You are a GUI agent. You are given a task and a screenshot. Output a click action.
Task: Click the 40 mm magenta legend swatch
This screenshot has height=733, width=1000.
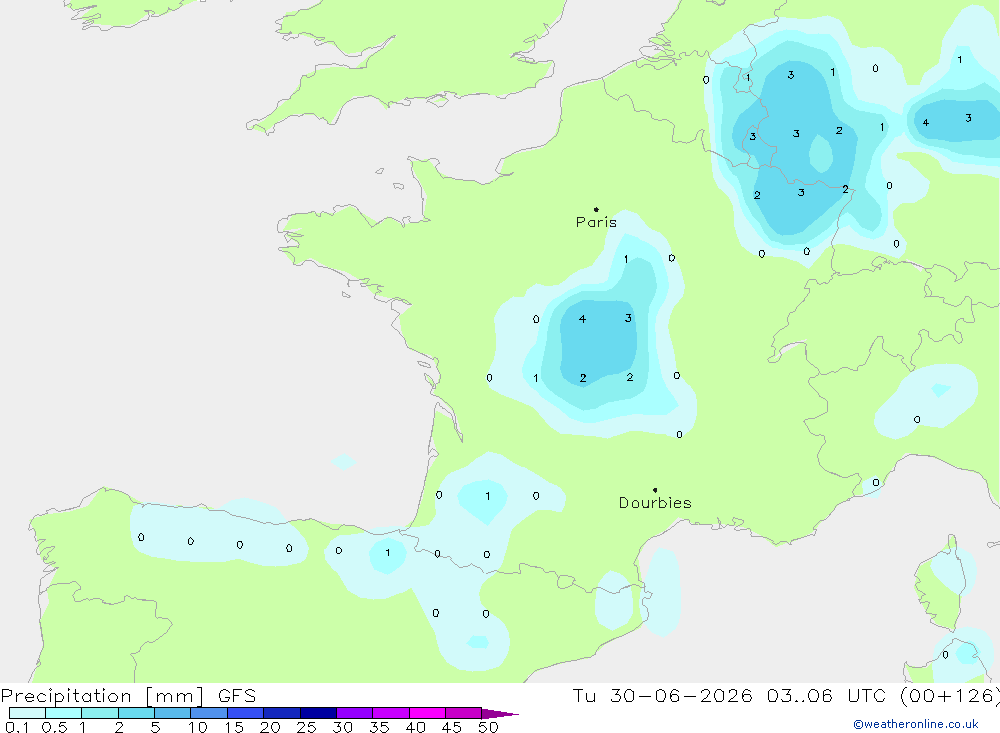pyautogui.click(x=427, y=713)
